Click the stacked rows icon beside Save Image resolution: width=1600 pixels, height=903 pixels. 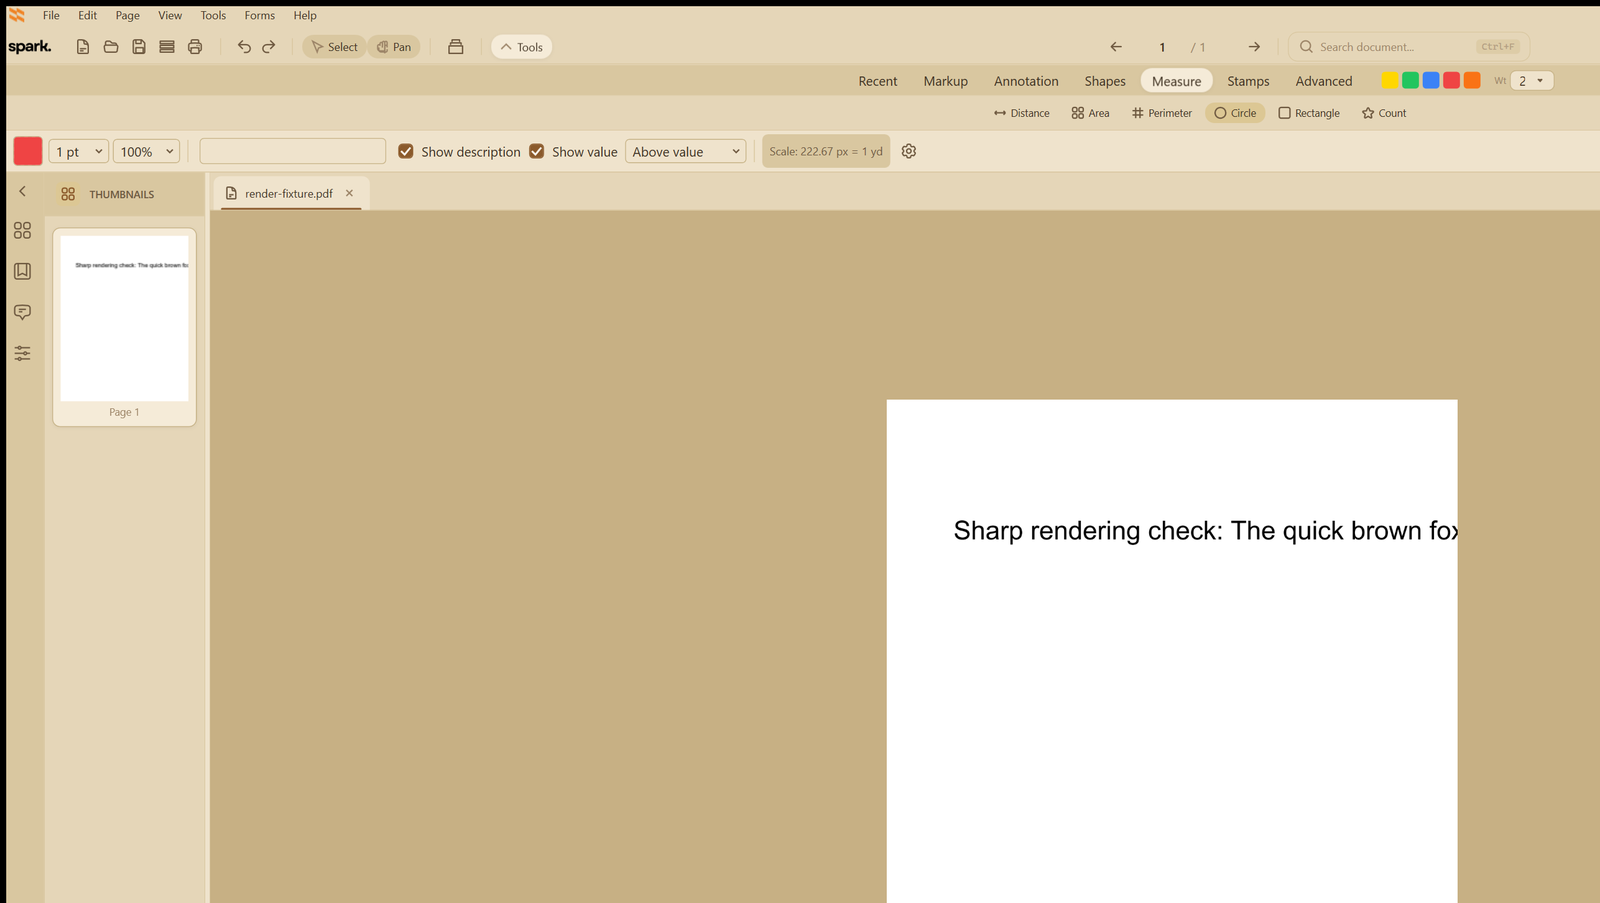[167, 47]
